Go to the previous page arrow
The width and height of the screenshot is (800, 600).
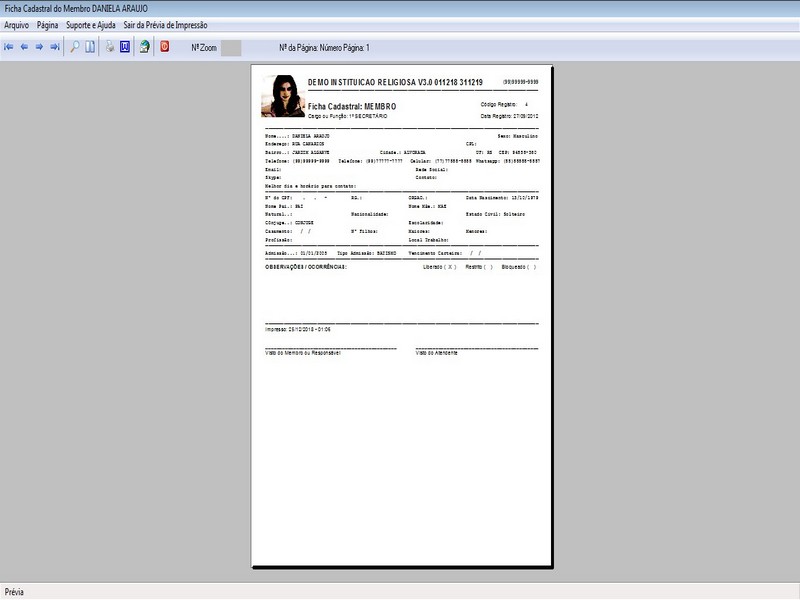[x=24, y=47]
